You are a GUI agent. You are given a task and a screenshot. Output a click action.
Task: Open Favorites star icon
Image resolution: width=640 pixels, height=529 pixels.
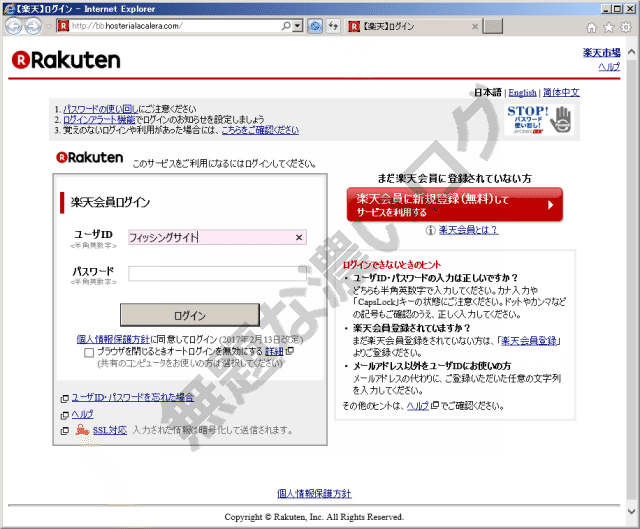[x=609, y=27]
